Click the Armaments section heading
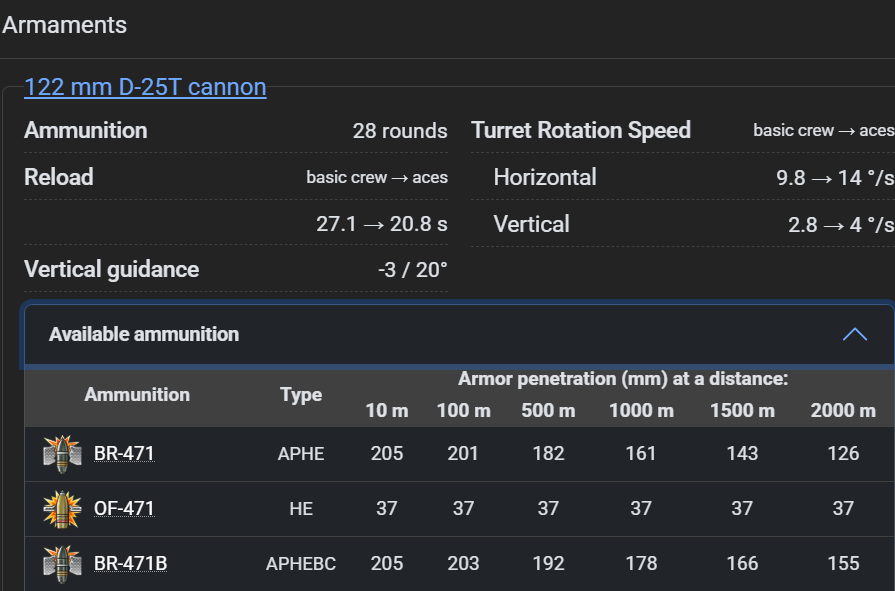This screenshot has width=895, height=591. (x=65, y=25)
